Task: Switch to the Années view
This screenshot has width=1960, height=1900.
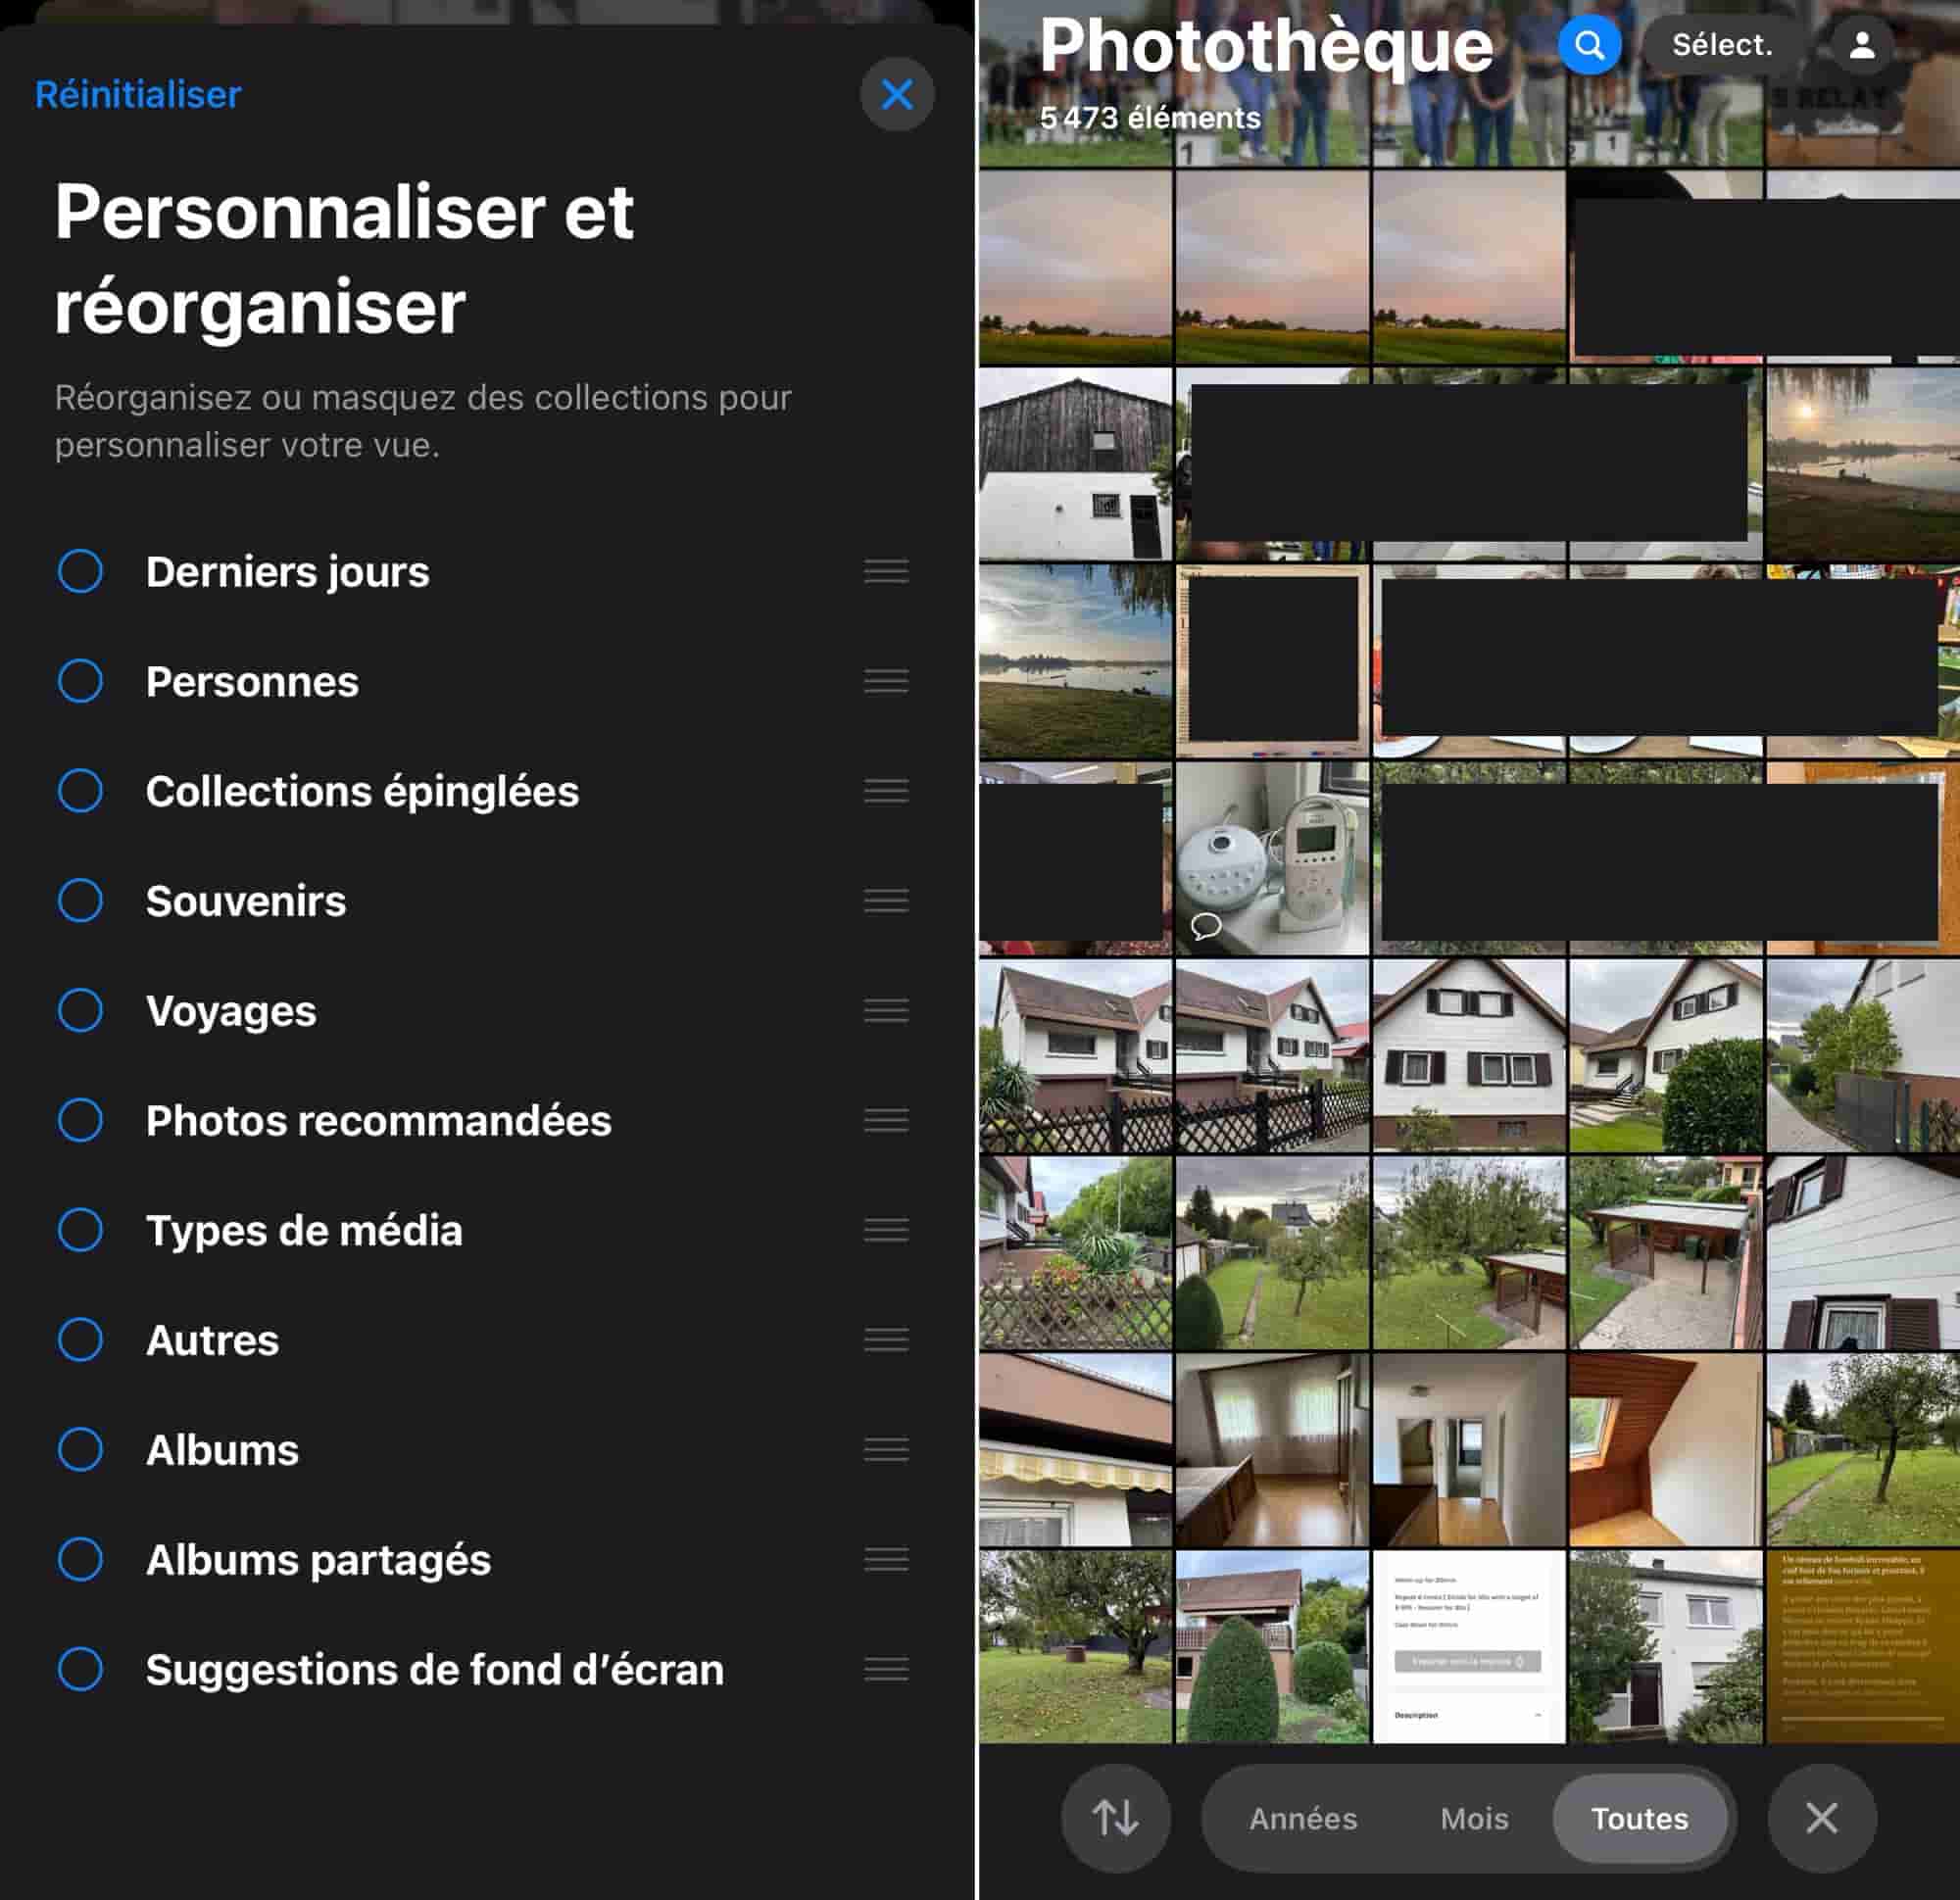Action: (x=1302, y=1818)
